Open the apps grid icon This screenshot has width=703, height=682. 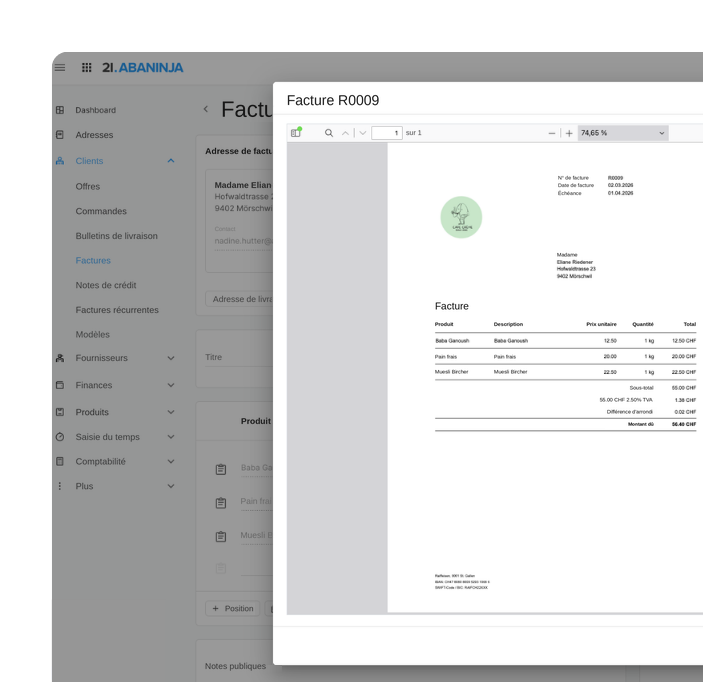tap(87, 68)
